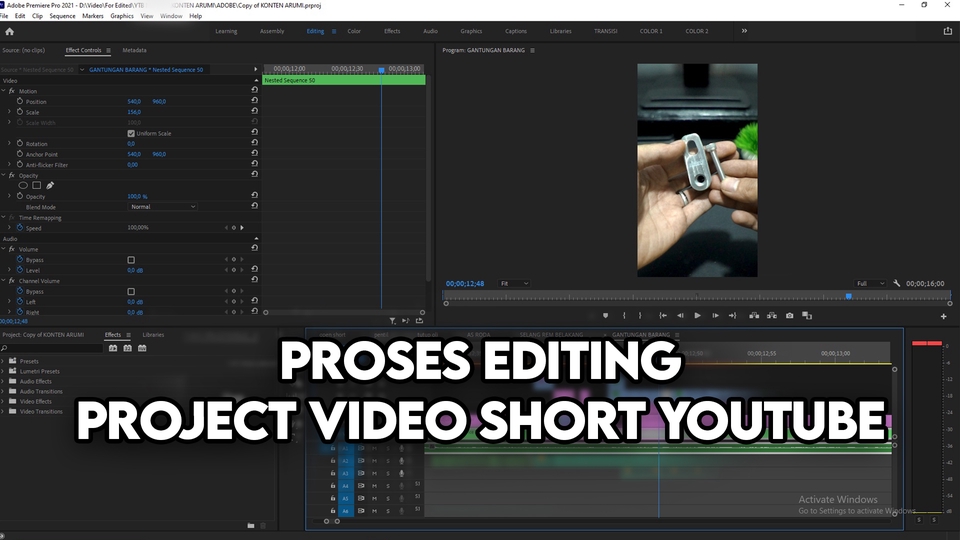
Task: Click the Mark Out button
Action: 640,315
